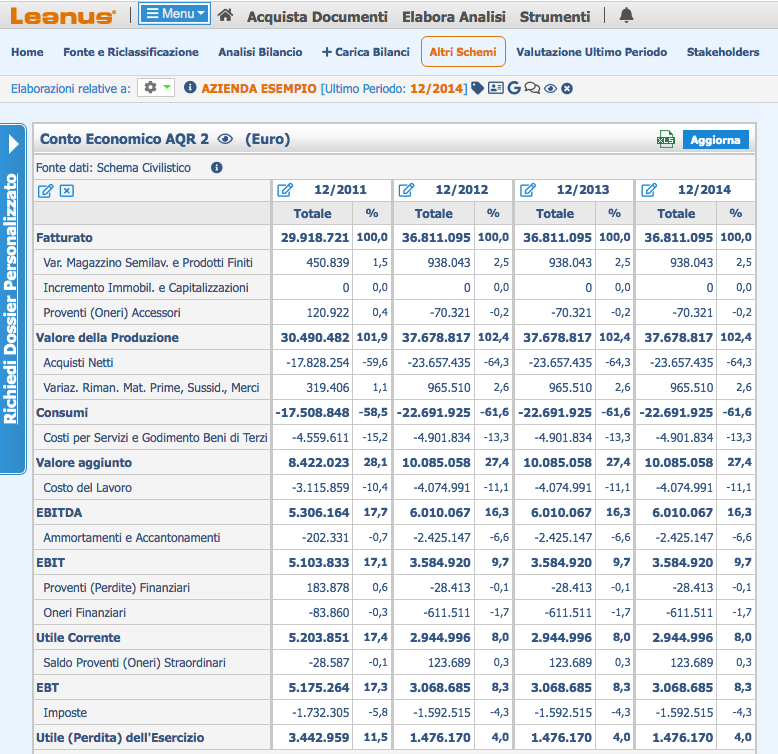The image size is (778, 754).
Task: Open Valutazione Ultimo Periodo tab
Action: (591, 52)
